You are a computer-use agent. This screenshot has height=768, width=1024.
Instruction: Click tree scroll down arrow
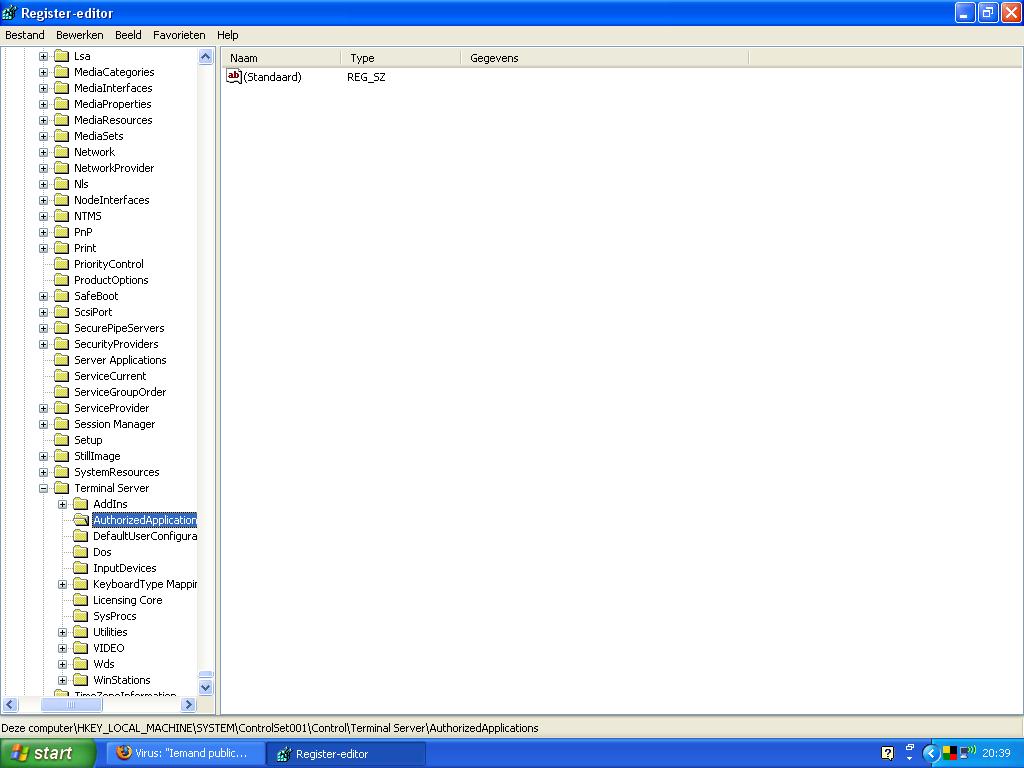click(x=206, y=687)
